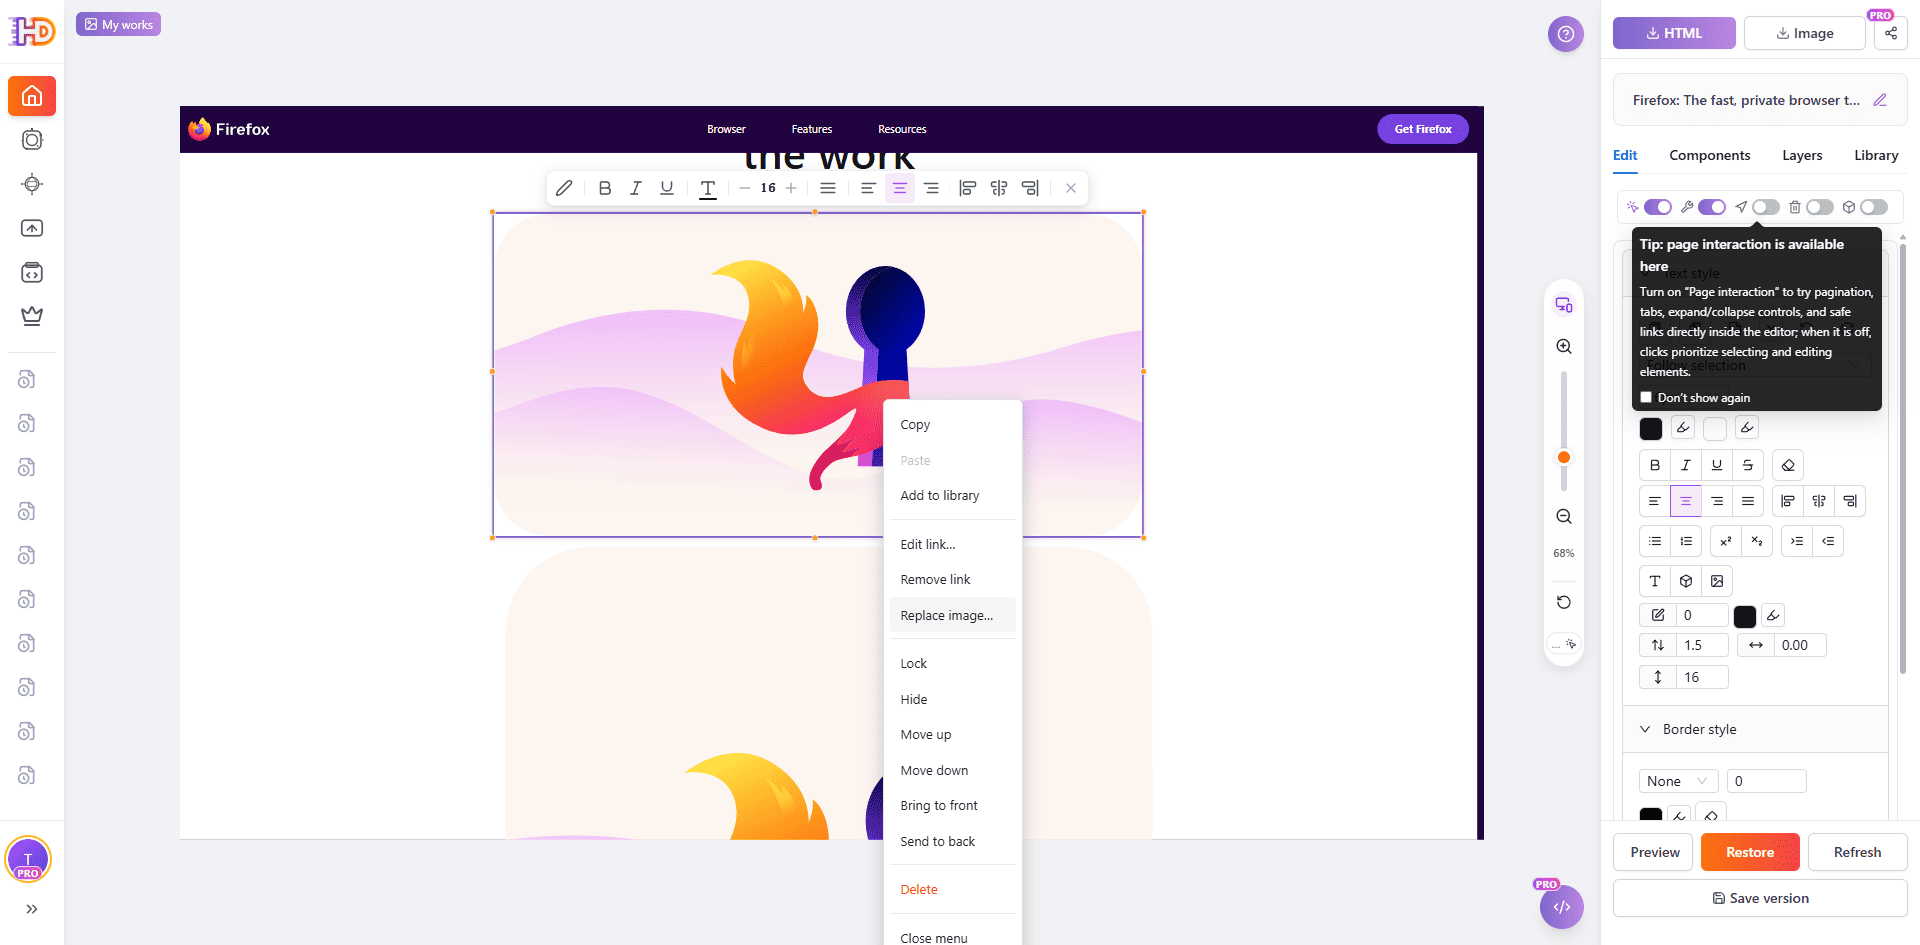The height and width of the screenshot is (945, 1920).
Task: Switch to the Library tab
Action: click(x=1876, y=155)
